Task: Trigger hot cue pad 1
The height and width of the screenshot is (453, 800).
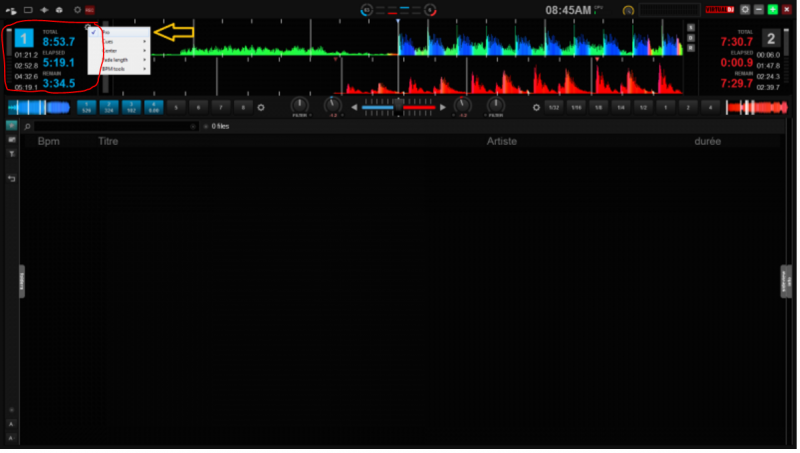Action: point(87,108)
